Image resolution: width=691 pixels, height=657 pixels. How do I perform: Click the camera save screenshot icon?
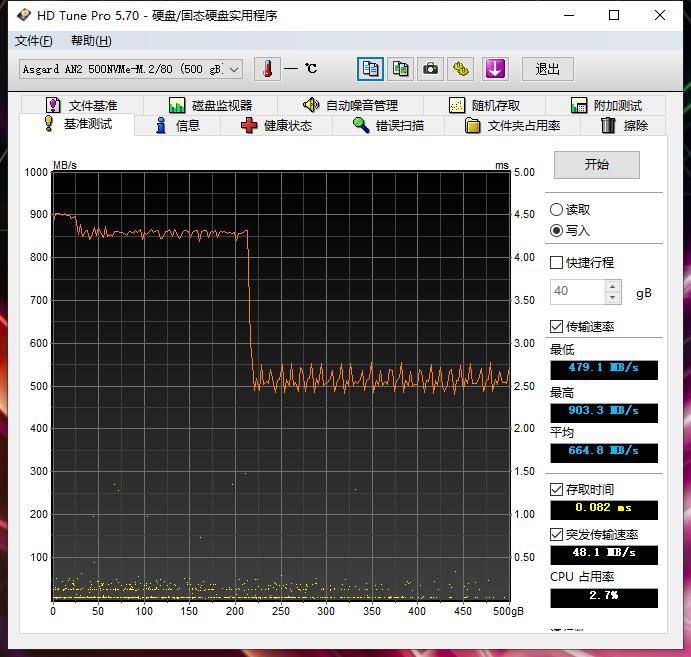pyautogui.click(x=430, y=69)
